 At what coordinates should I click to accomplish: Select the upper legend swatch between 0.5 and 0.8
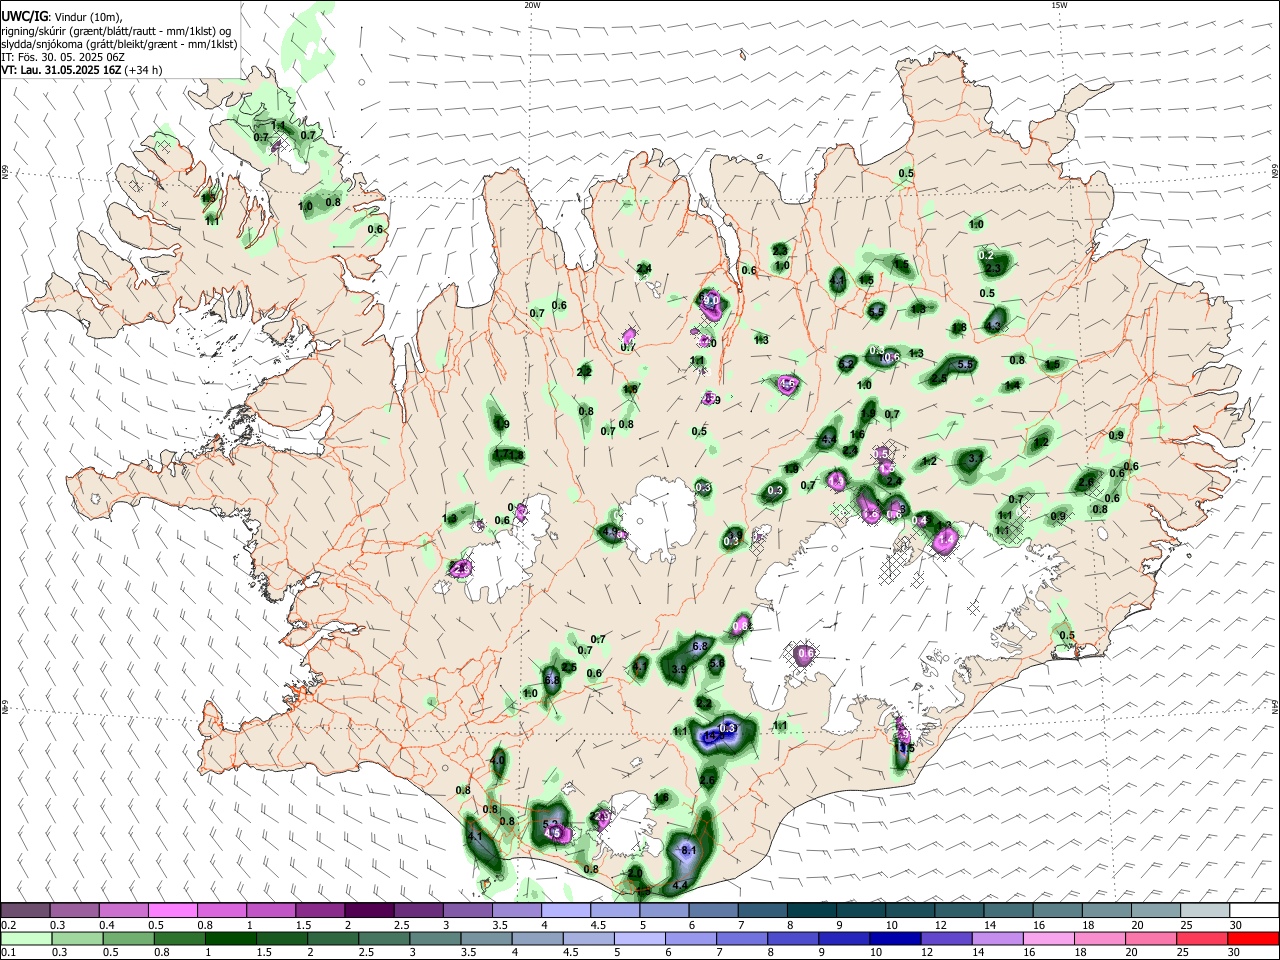172,911
